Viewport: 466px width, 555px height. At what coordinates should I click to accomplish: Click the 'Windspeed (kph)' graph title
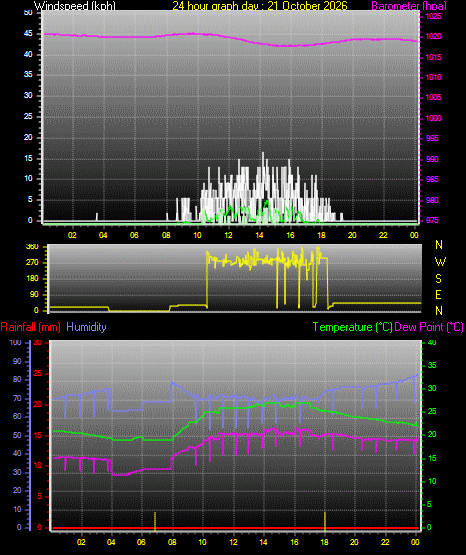pyautogui.click(x=74, y=6)
